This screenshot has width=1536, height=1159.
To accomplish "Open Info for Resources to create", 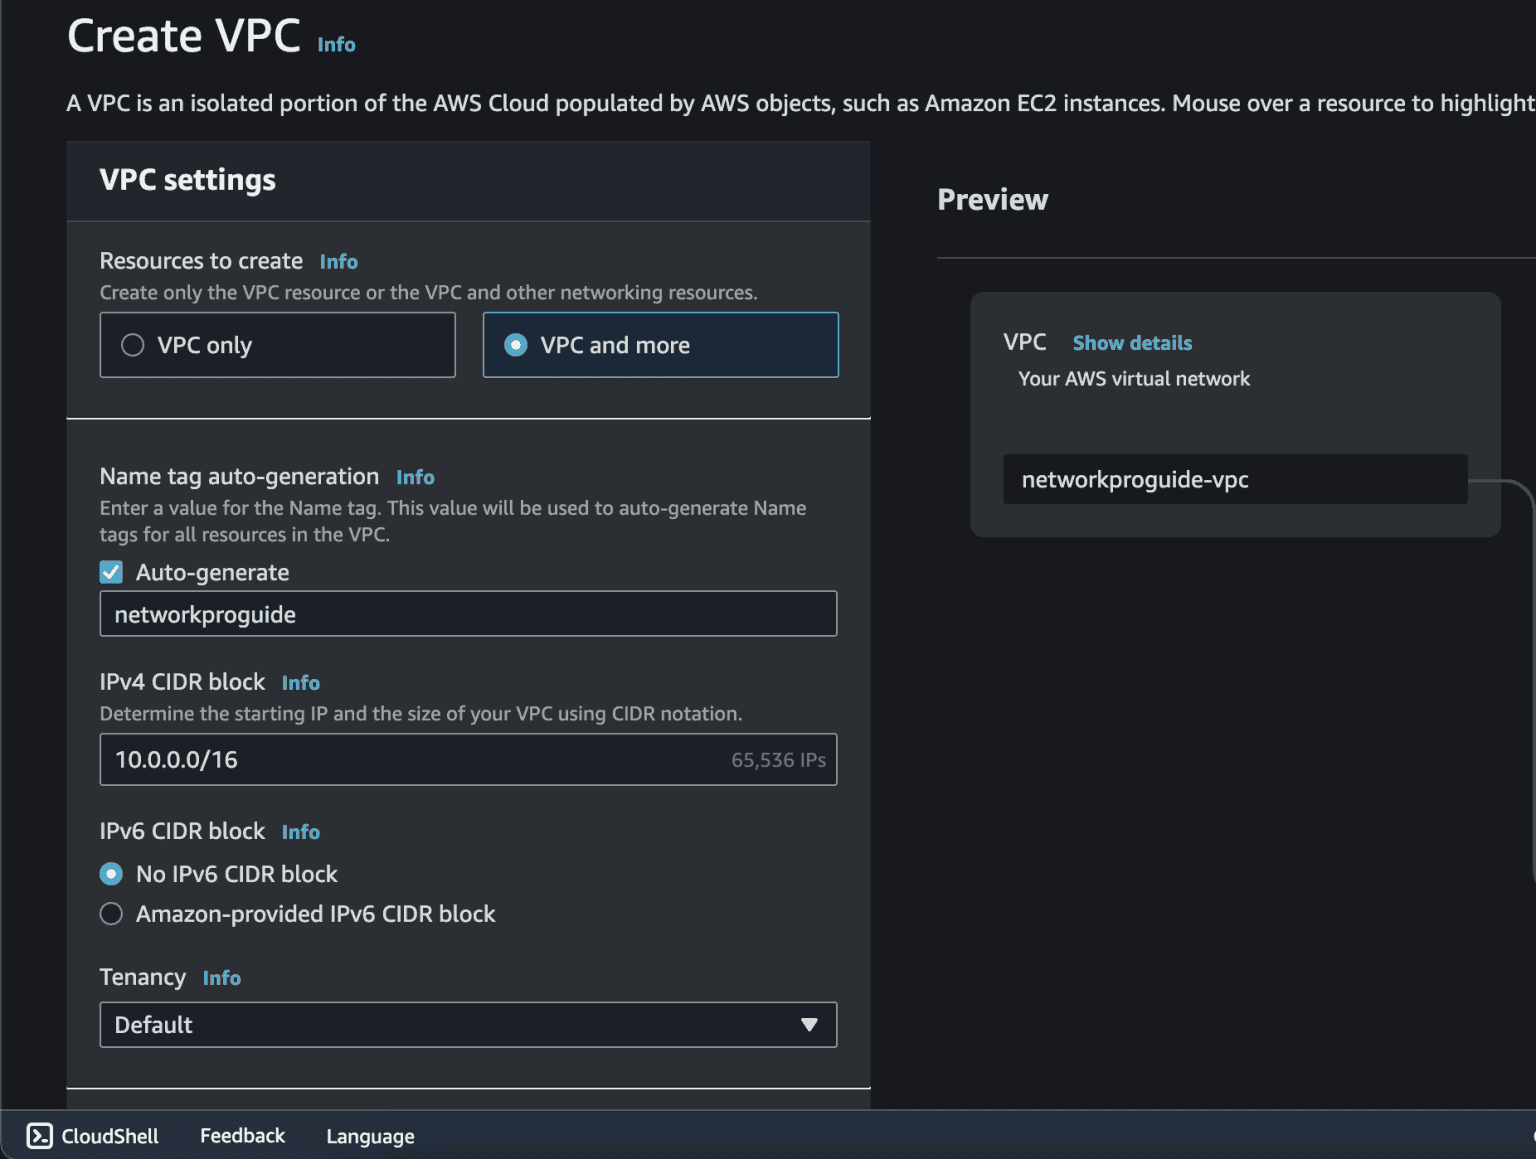I will pos(338,262).
